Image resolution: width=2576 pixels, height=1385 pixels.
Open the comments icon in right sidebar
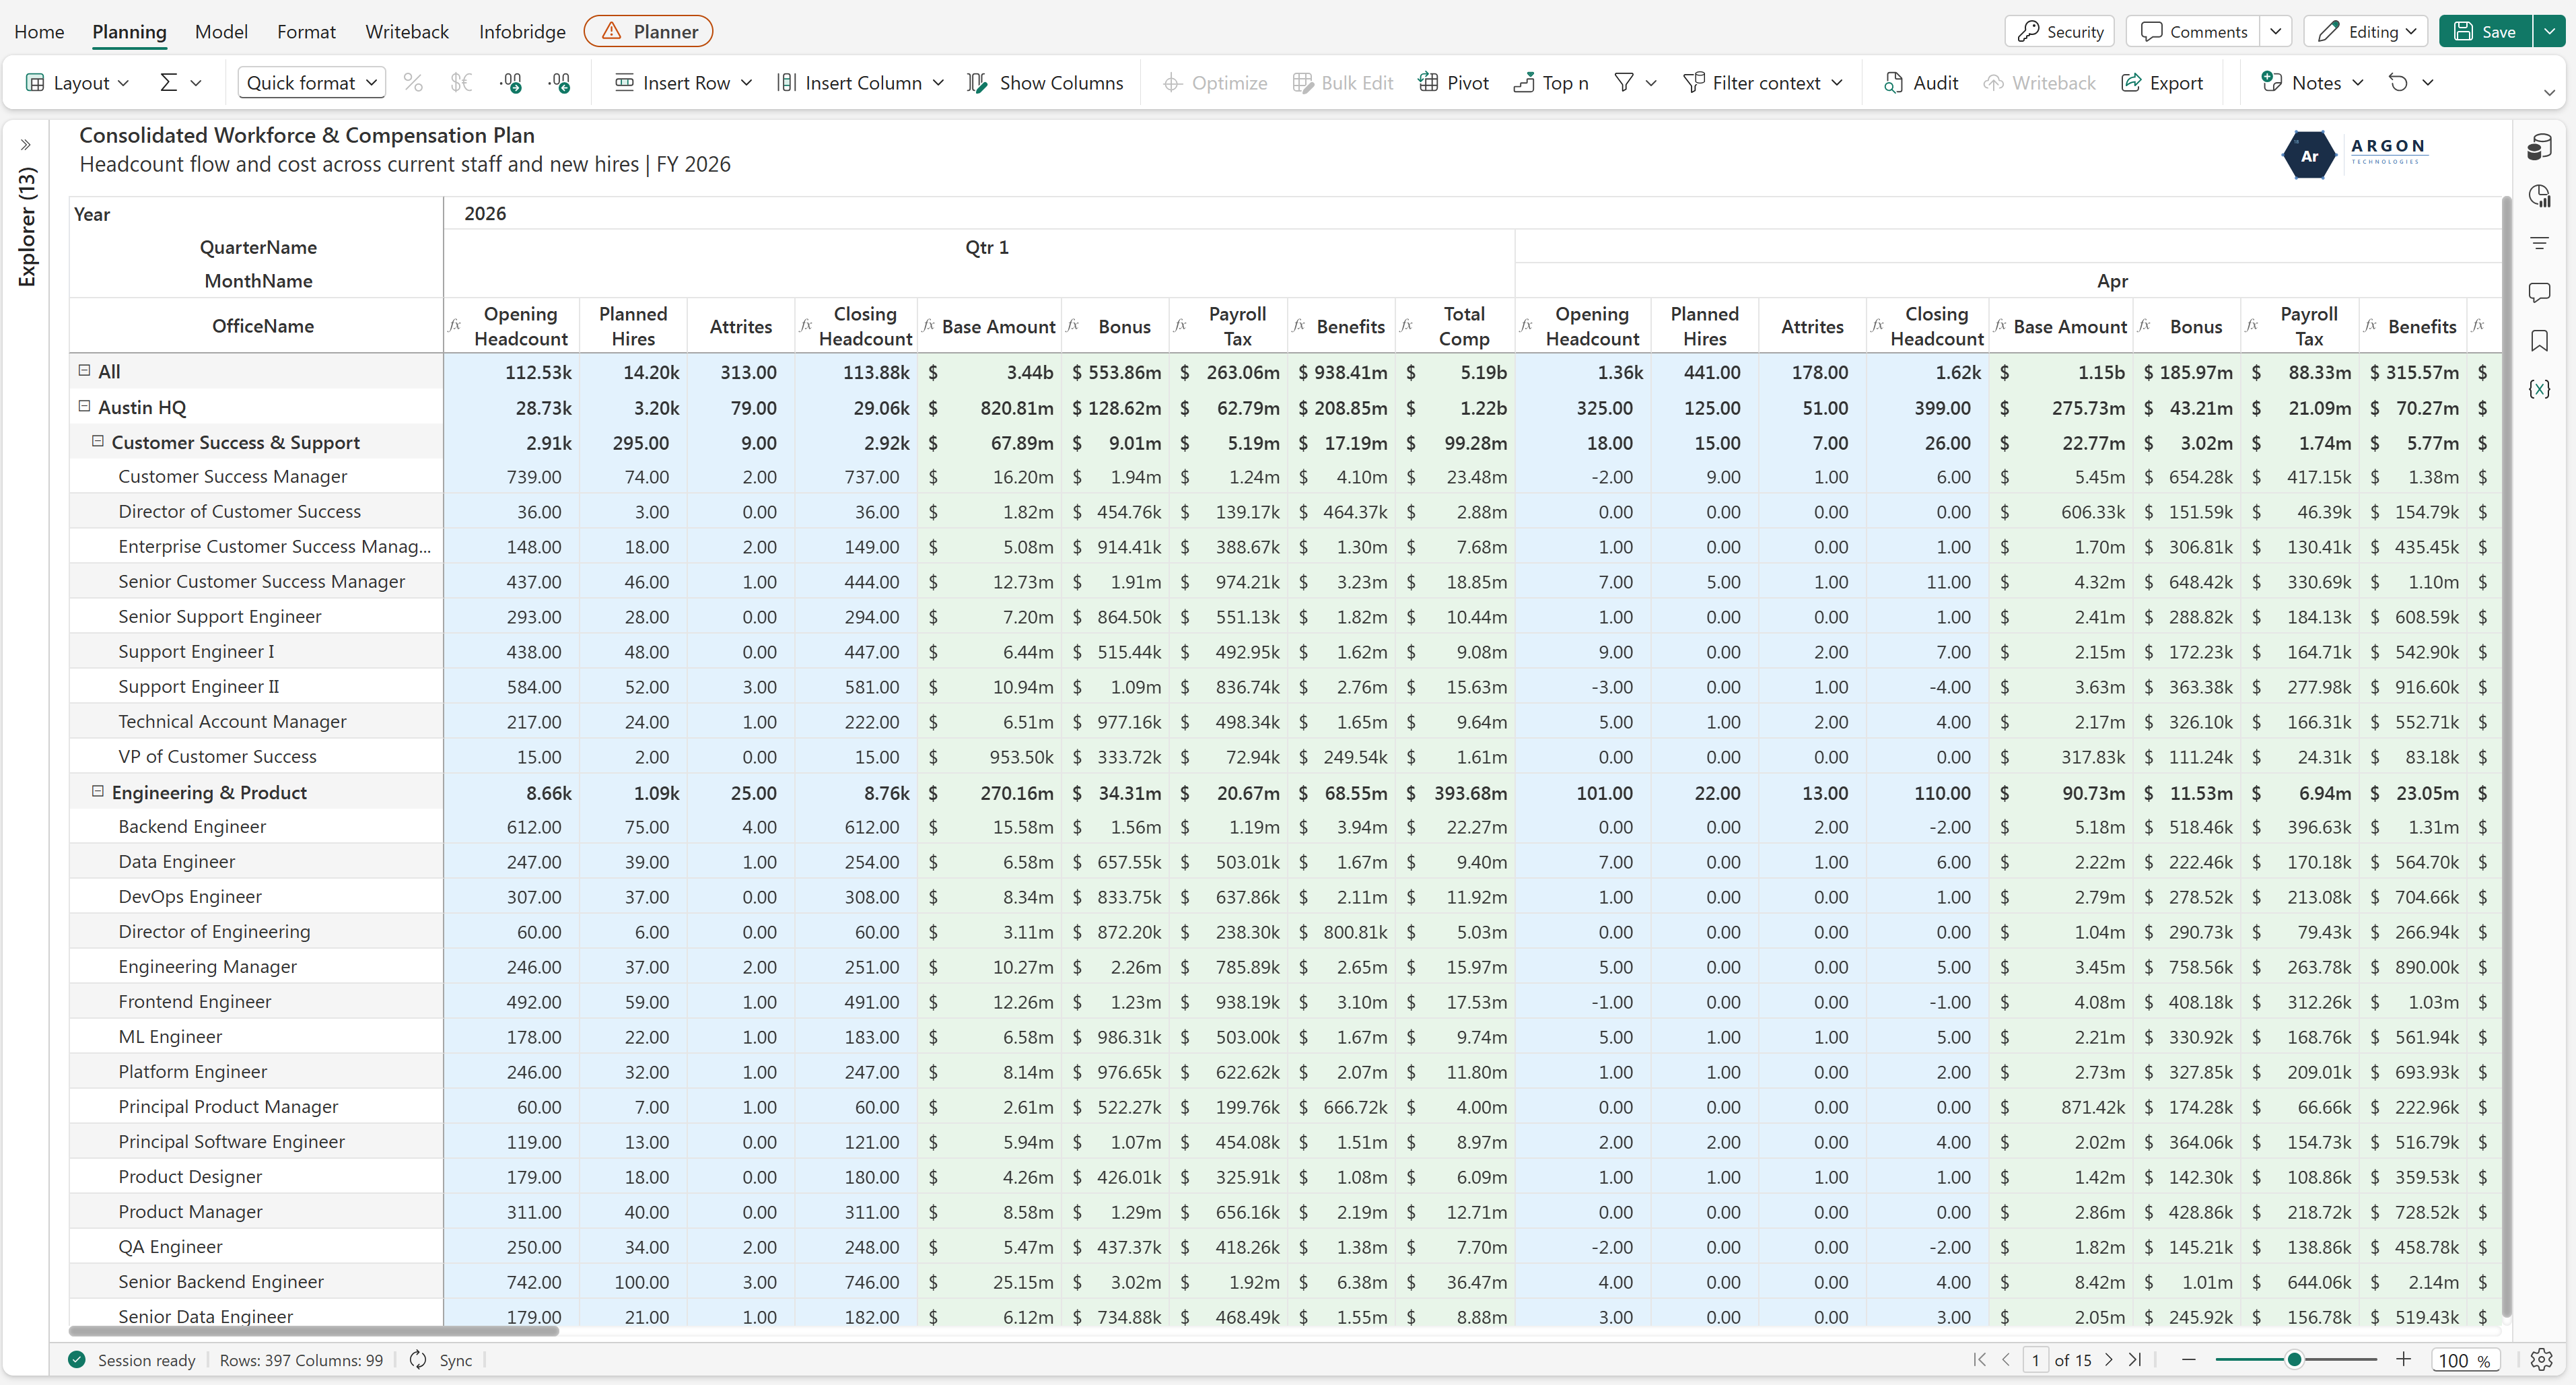(2539, 292)
